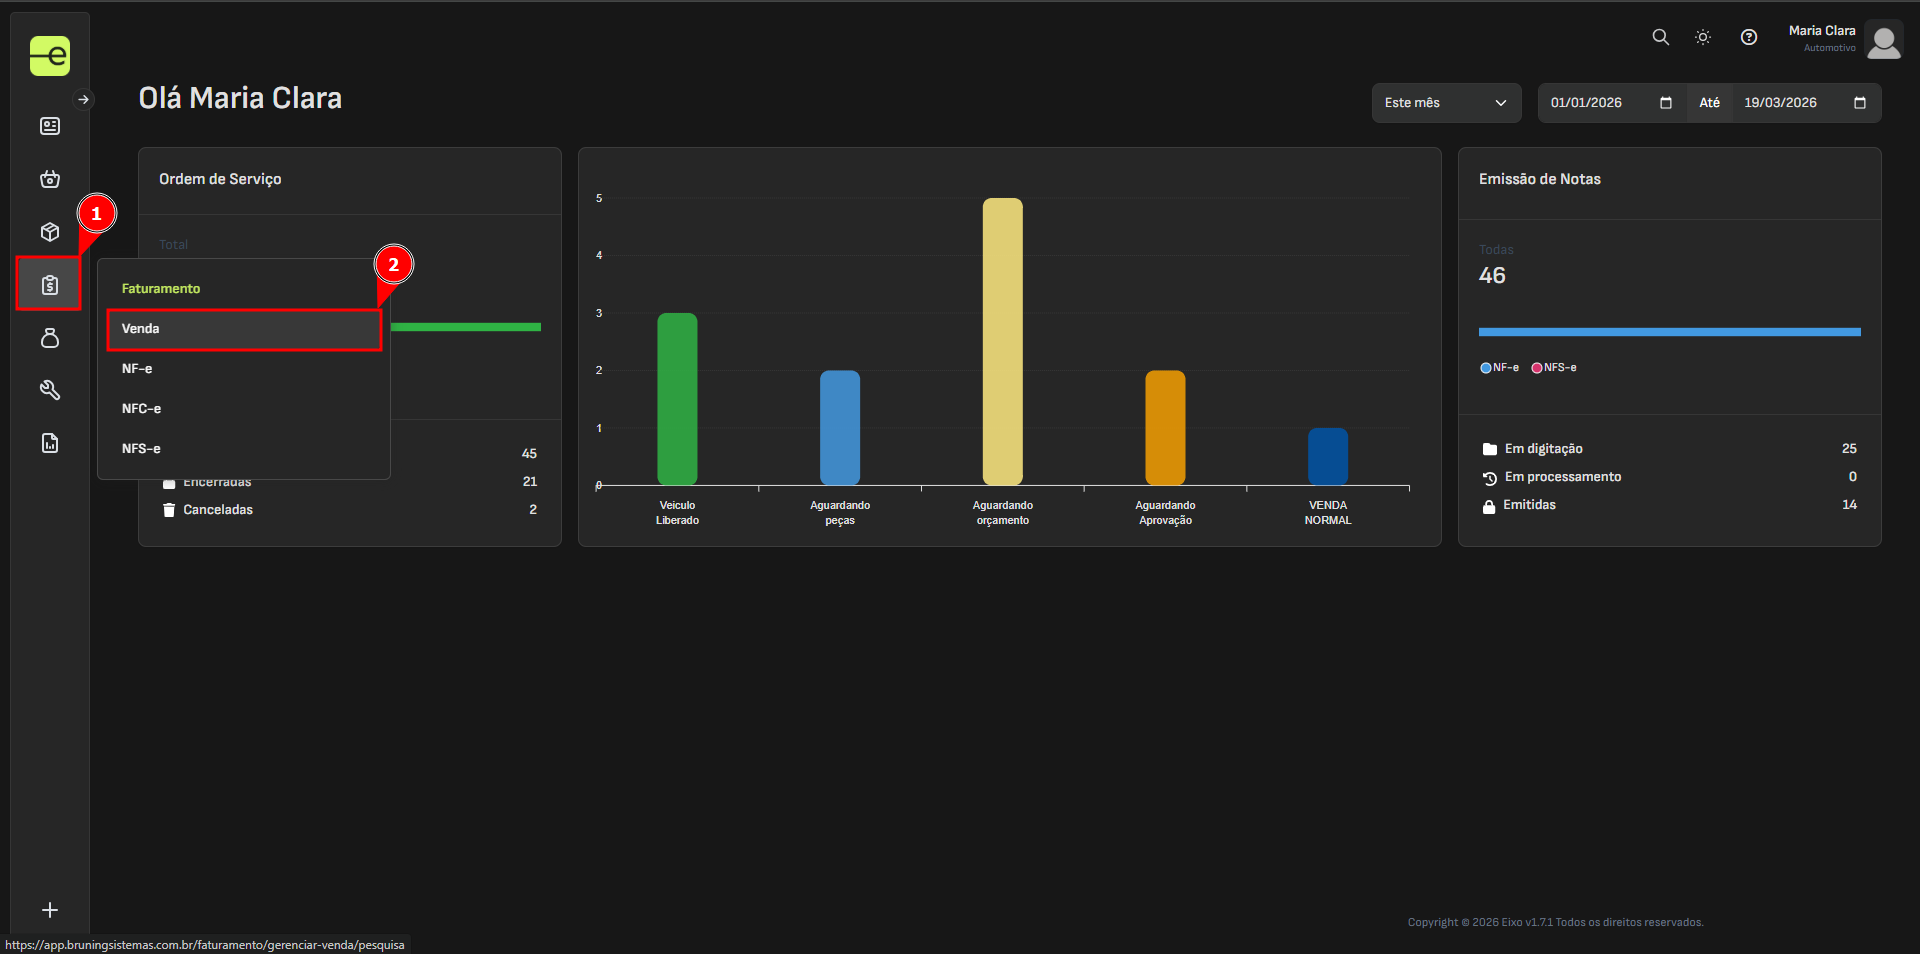Open the 'Este mês' period dropdown
Viewport: 1920px width, 954px height.
(x=1445, y=103)
